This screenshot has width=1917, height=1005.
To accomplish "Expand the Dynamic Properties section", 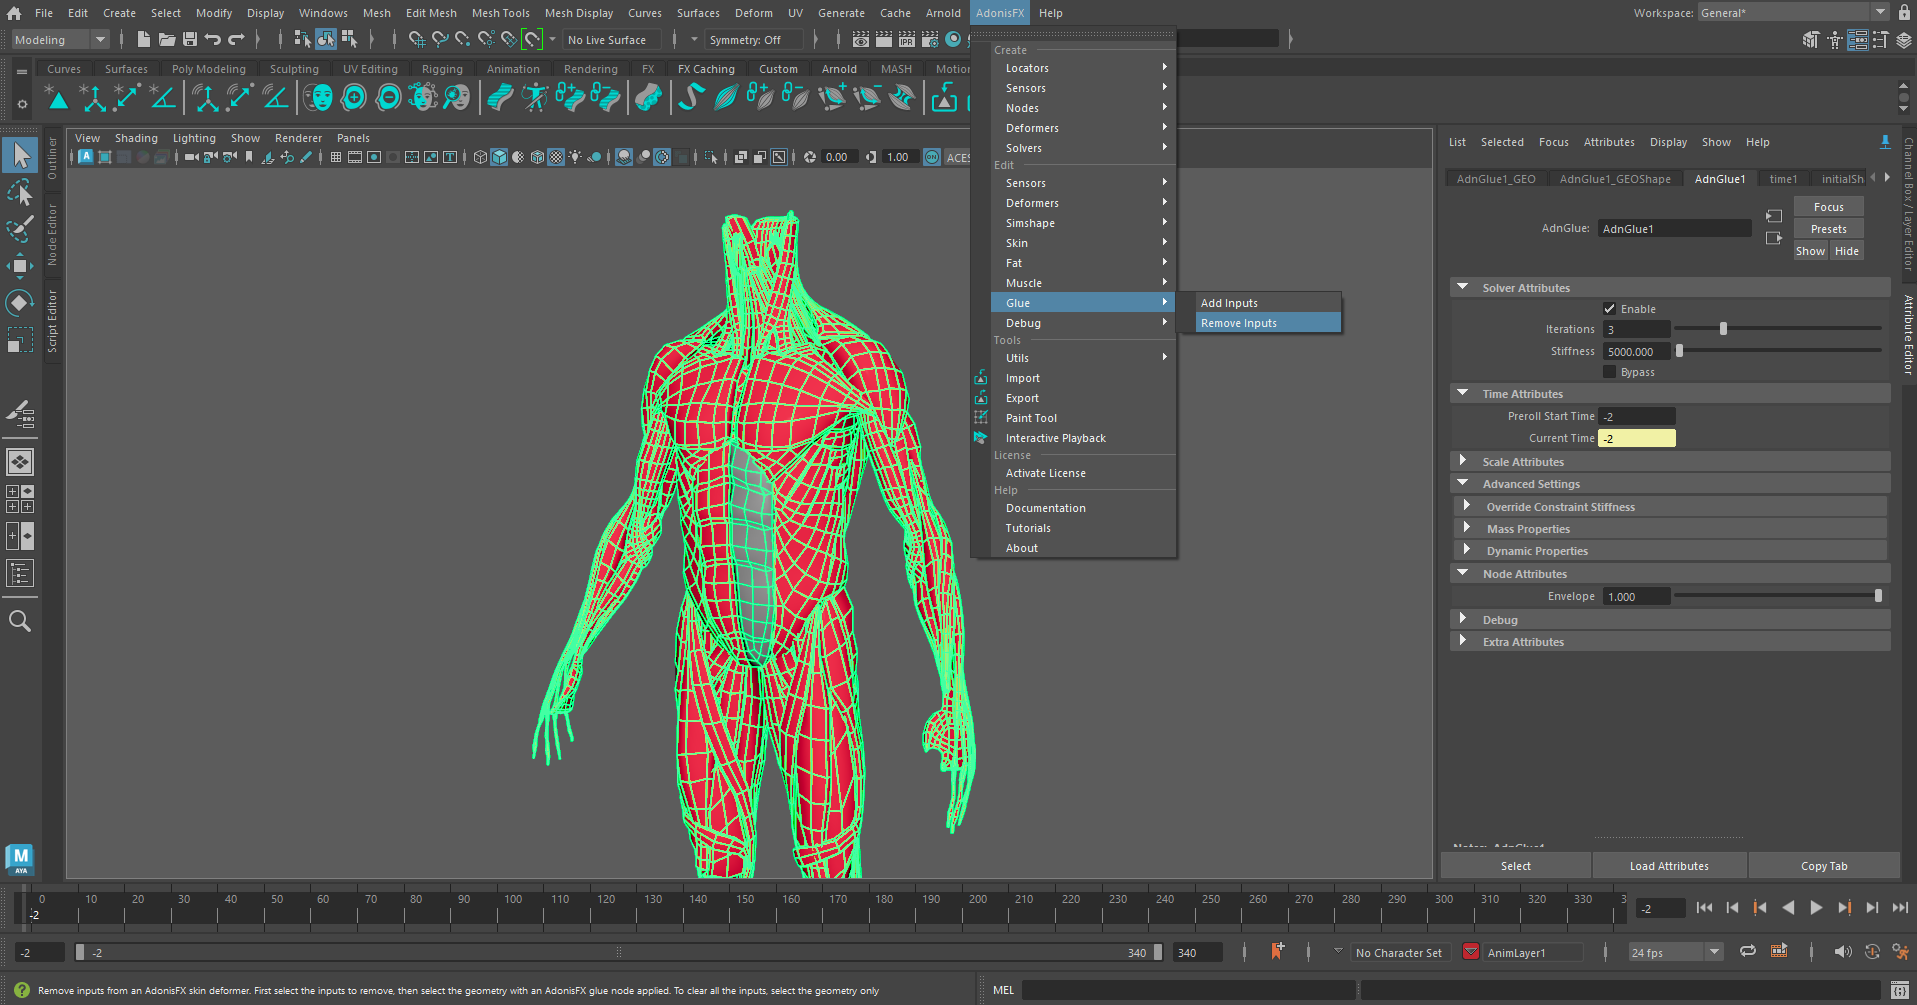I will click(x=1467, y=550).
